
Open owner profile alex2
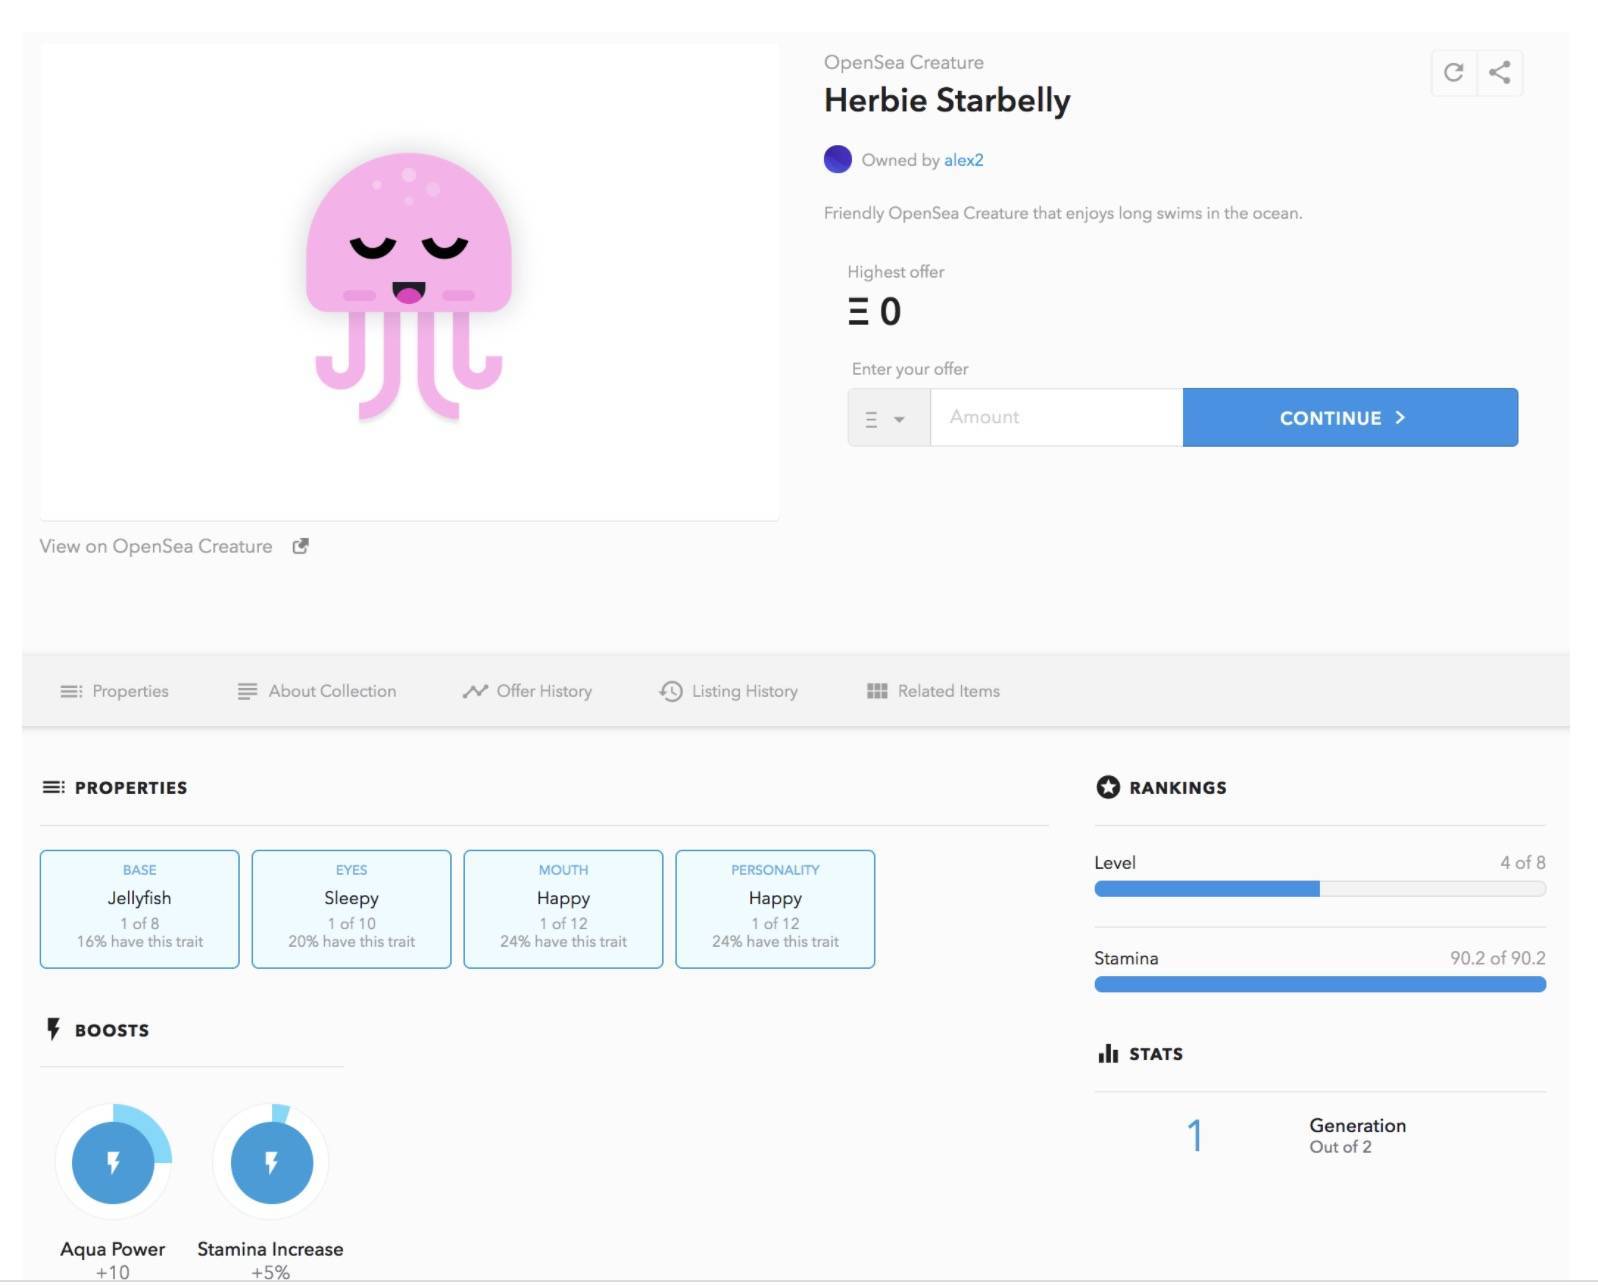click(963, 160)
